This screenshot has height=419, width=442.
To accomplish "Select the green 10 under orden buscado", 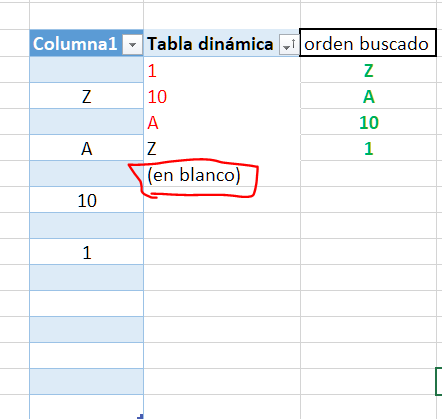I will 368,122.
